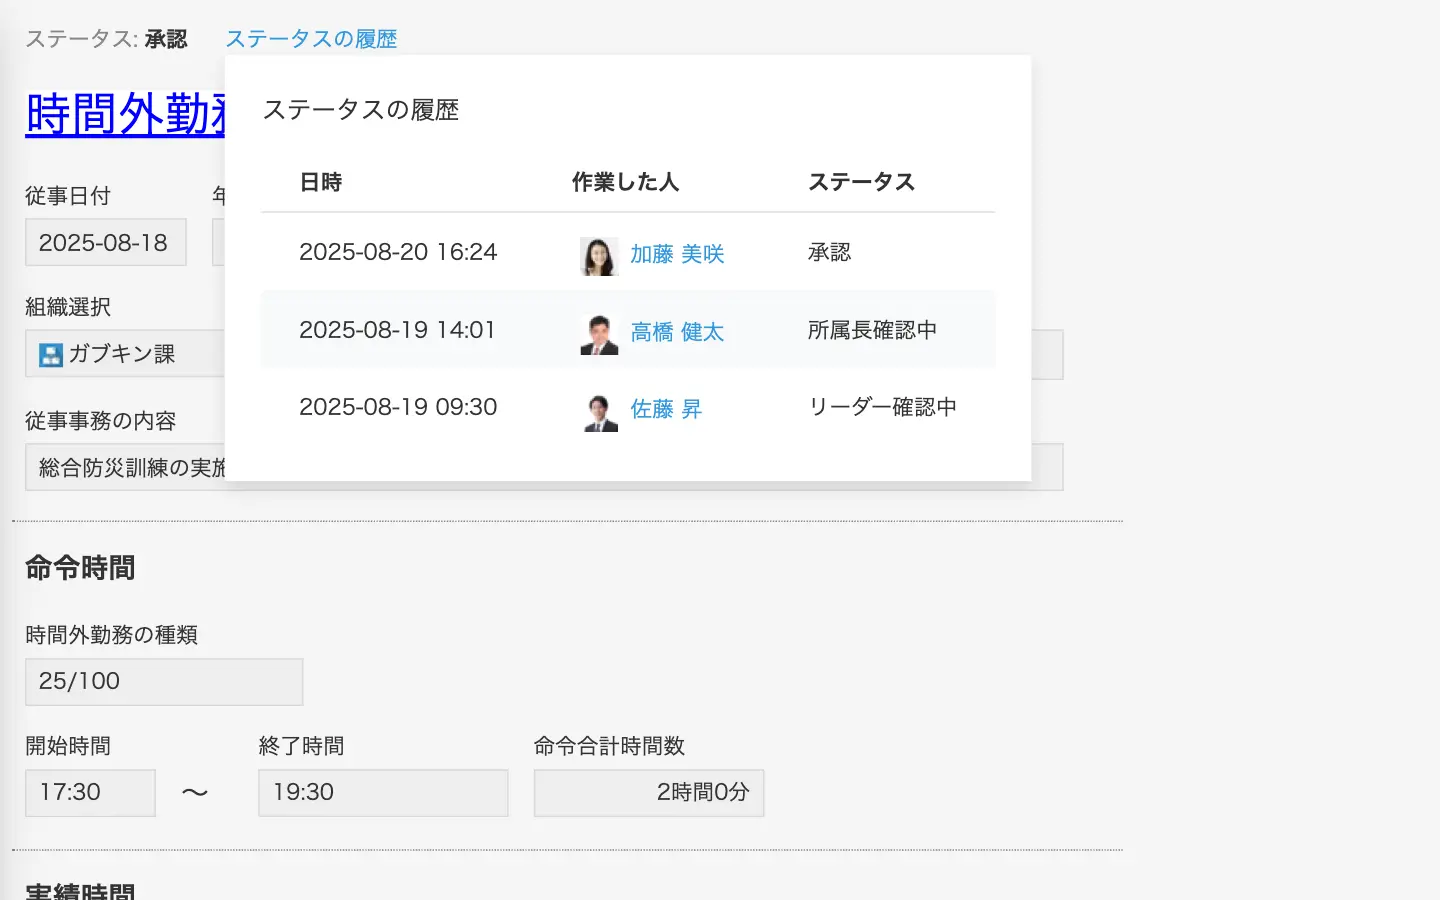
Task: Click the 命令合計時間数 field showing 2時間0分
Action: 649,793
